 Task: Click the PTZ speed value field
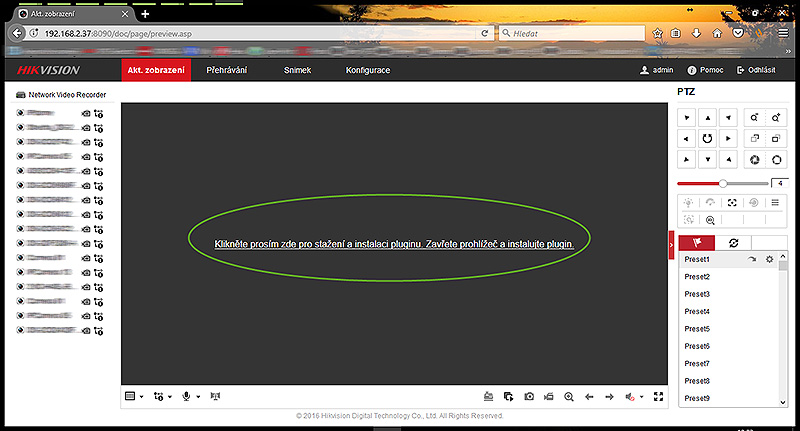pyautogui.click(x=780, y=183)
